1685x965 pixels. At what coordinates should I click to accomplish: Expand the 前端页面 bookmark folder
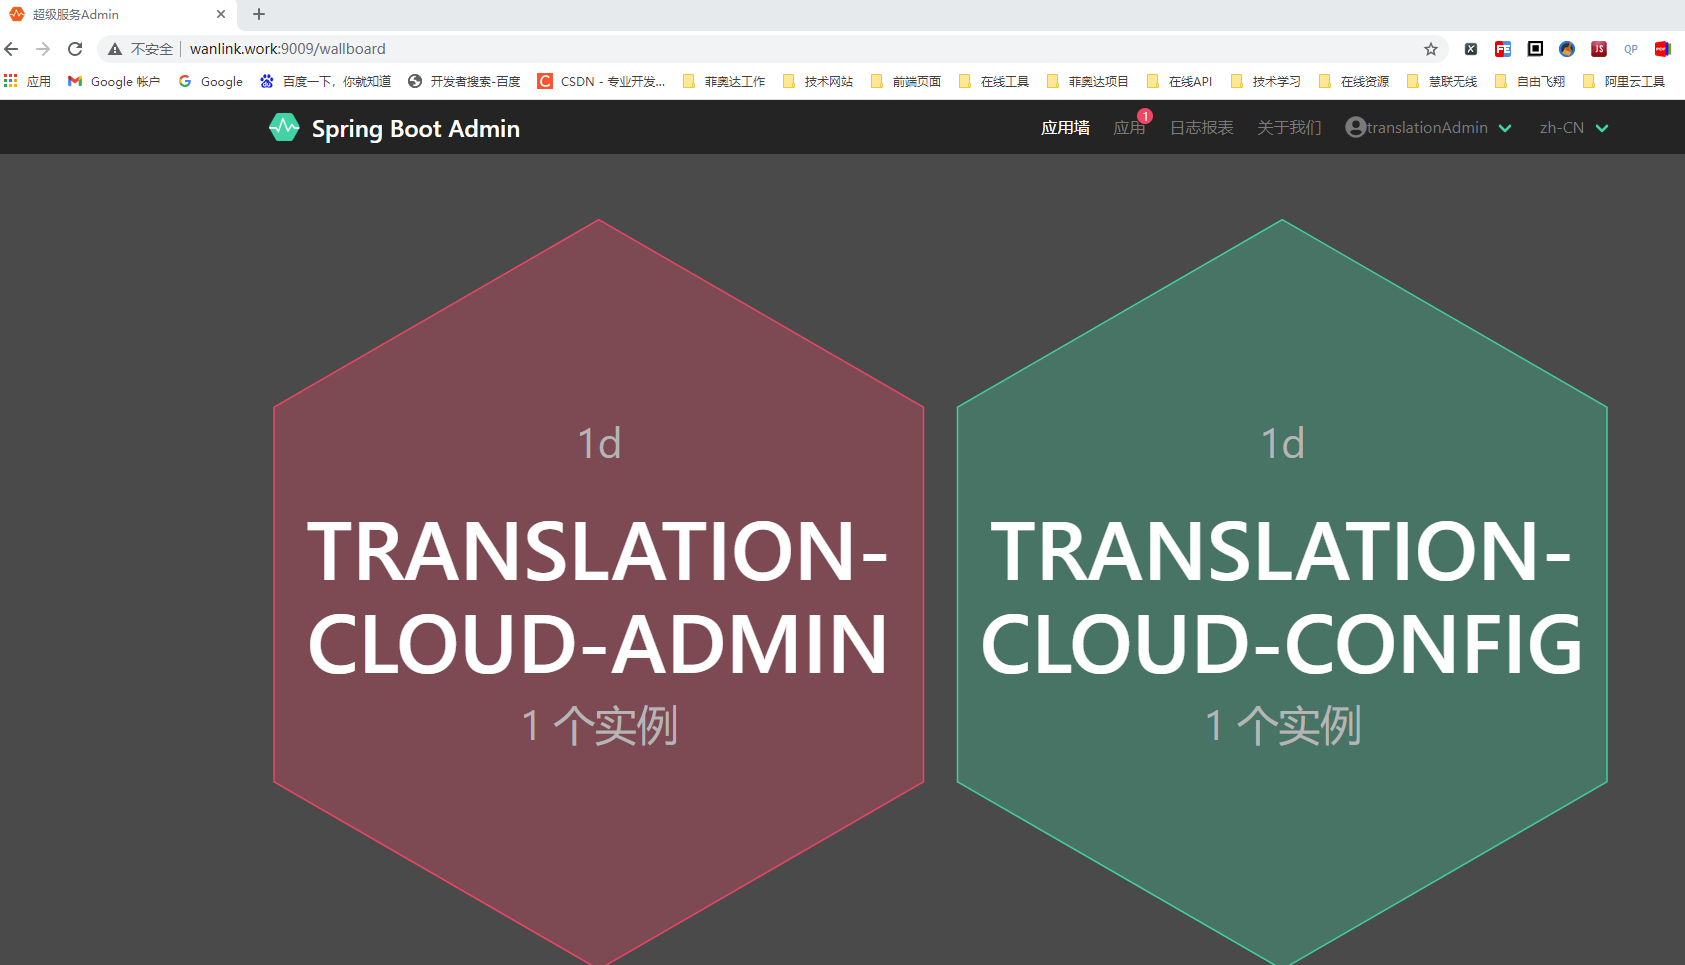click(906, 81)
